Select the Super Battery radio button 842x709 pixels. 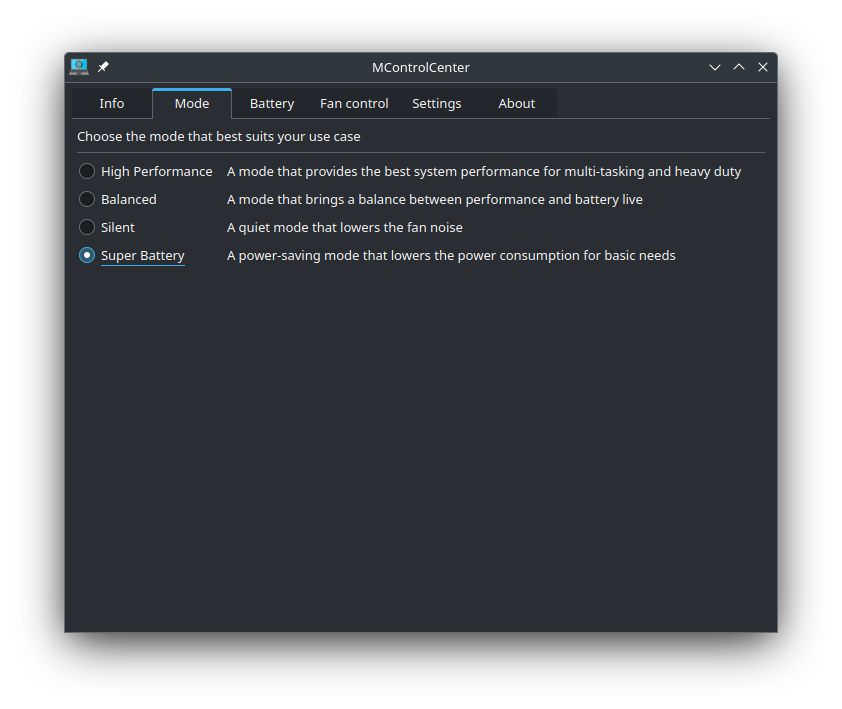[x=87, y=255]
